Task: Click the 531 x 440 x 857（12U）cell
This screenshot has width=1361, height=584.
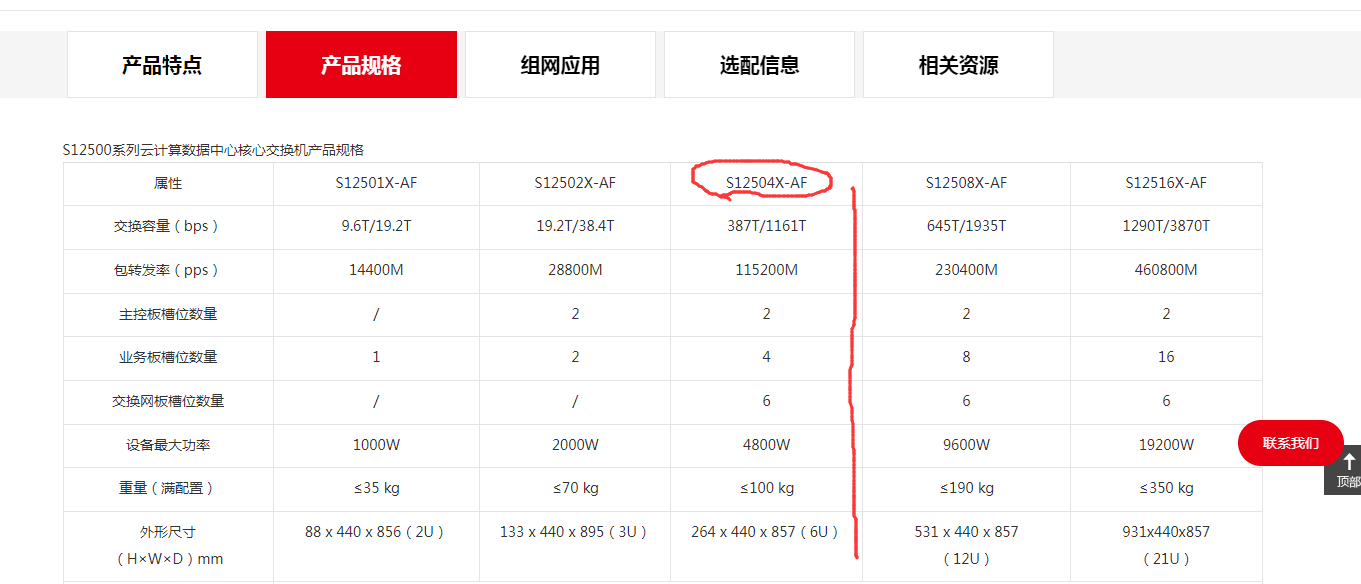Action: pyautogui.click(x=966, y=545)
